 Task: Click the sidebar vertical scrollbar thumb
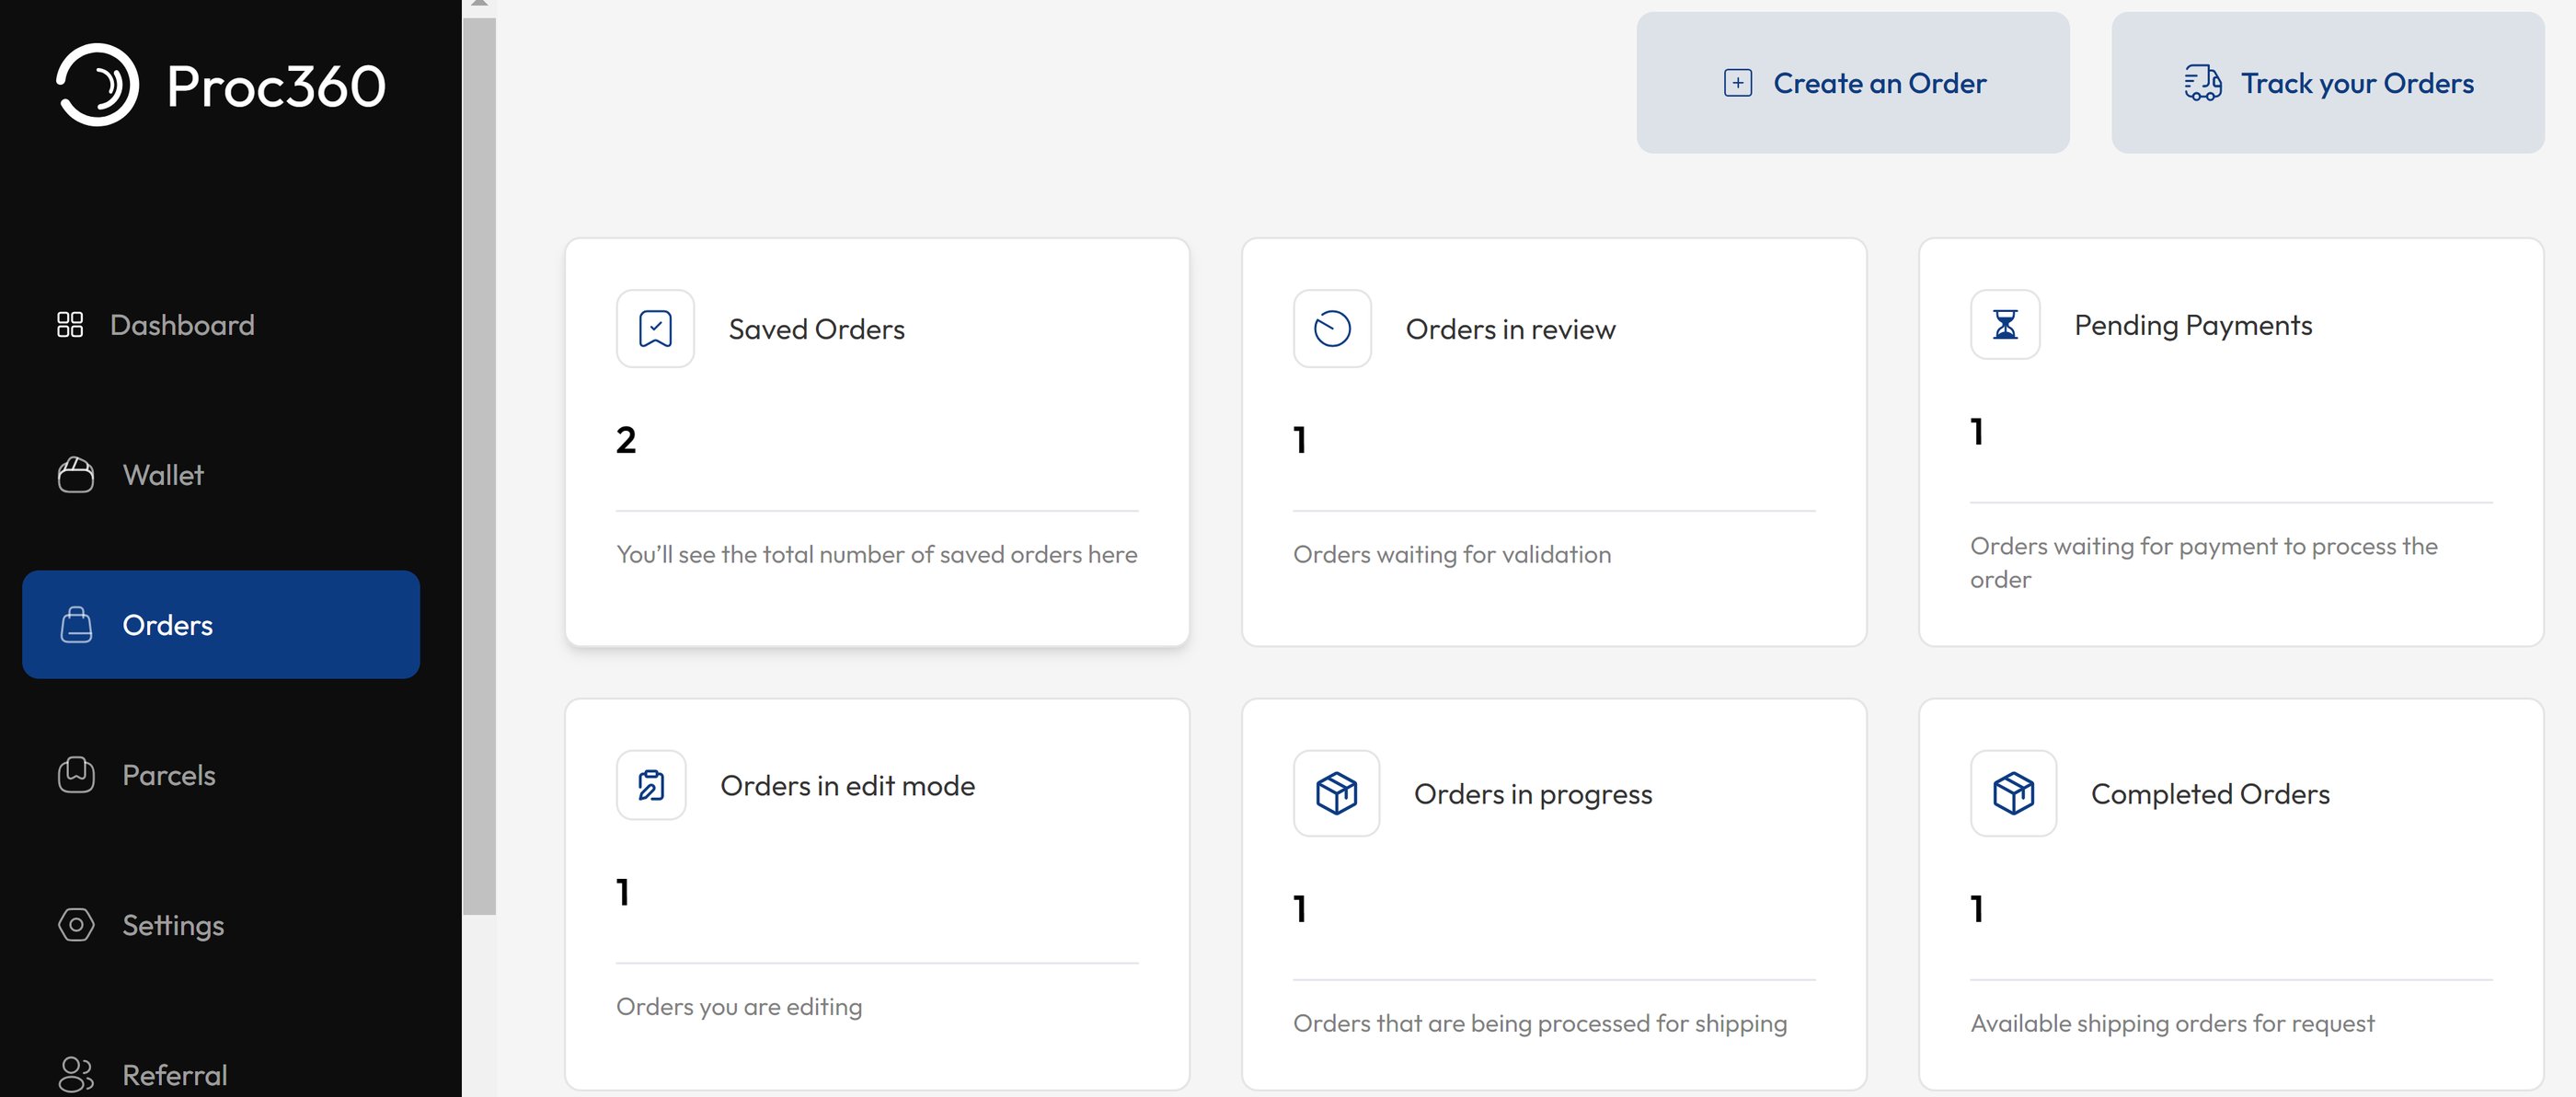click(479, 465)
